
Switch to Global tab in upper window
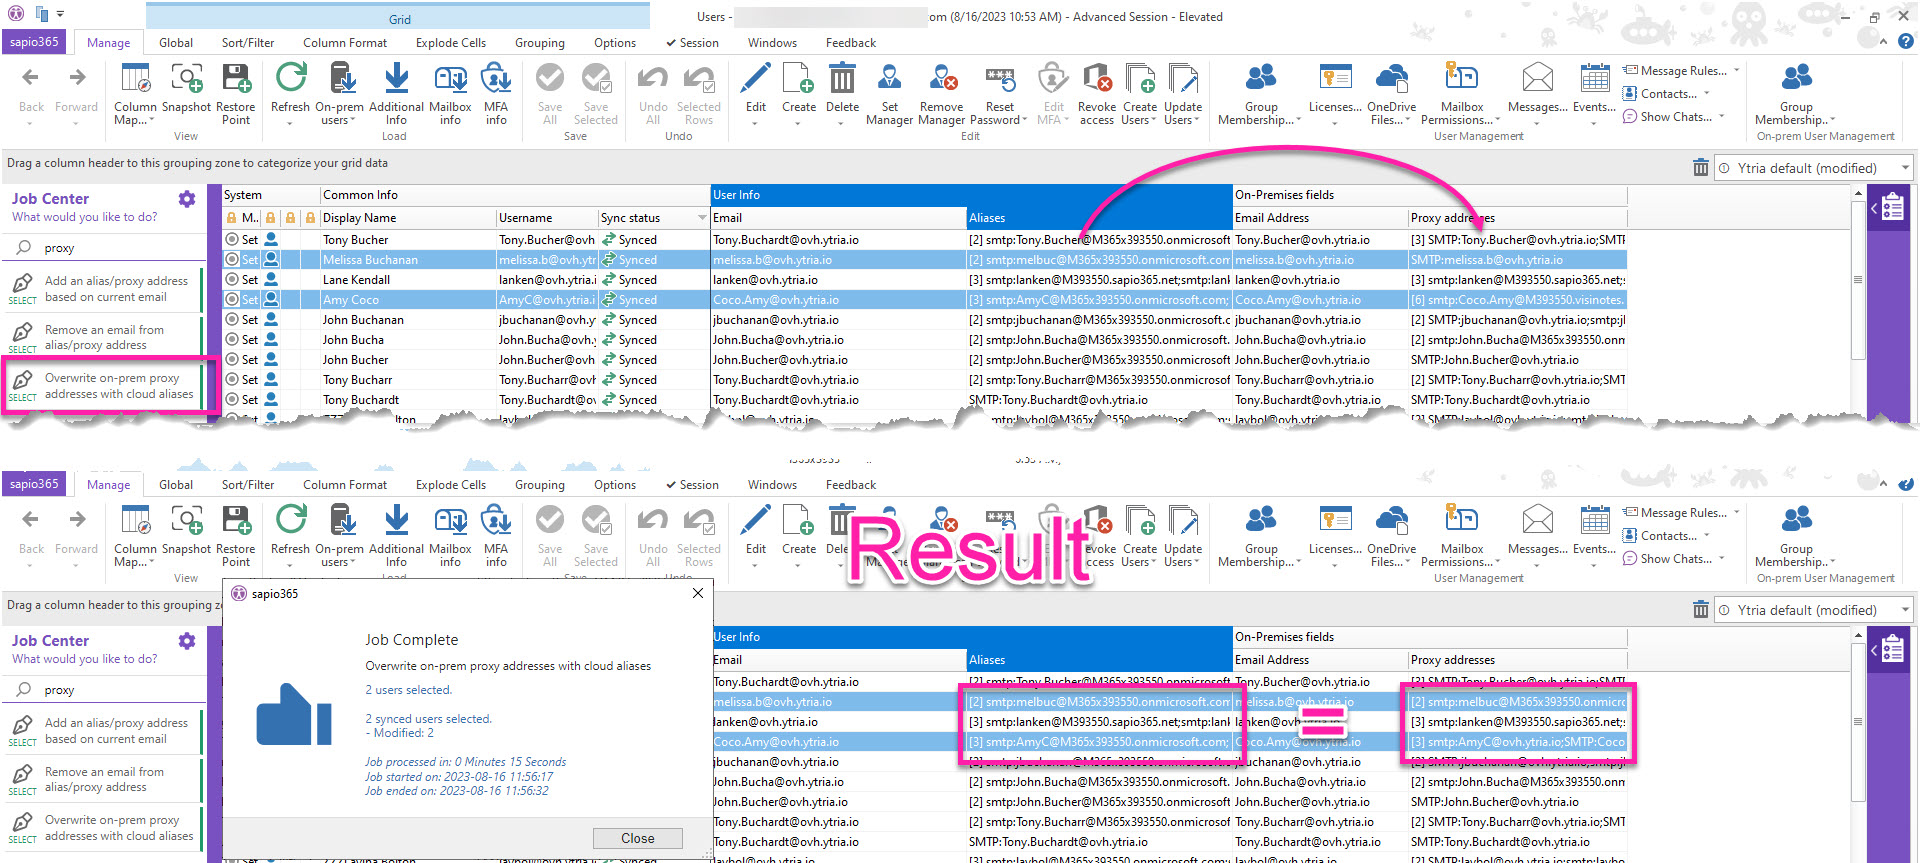click(176, 43)
